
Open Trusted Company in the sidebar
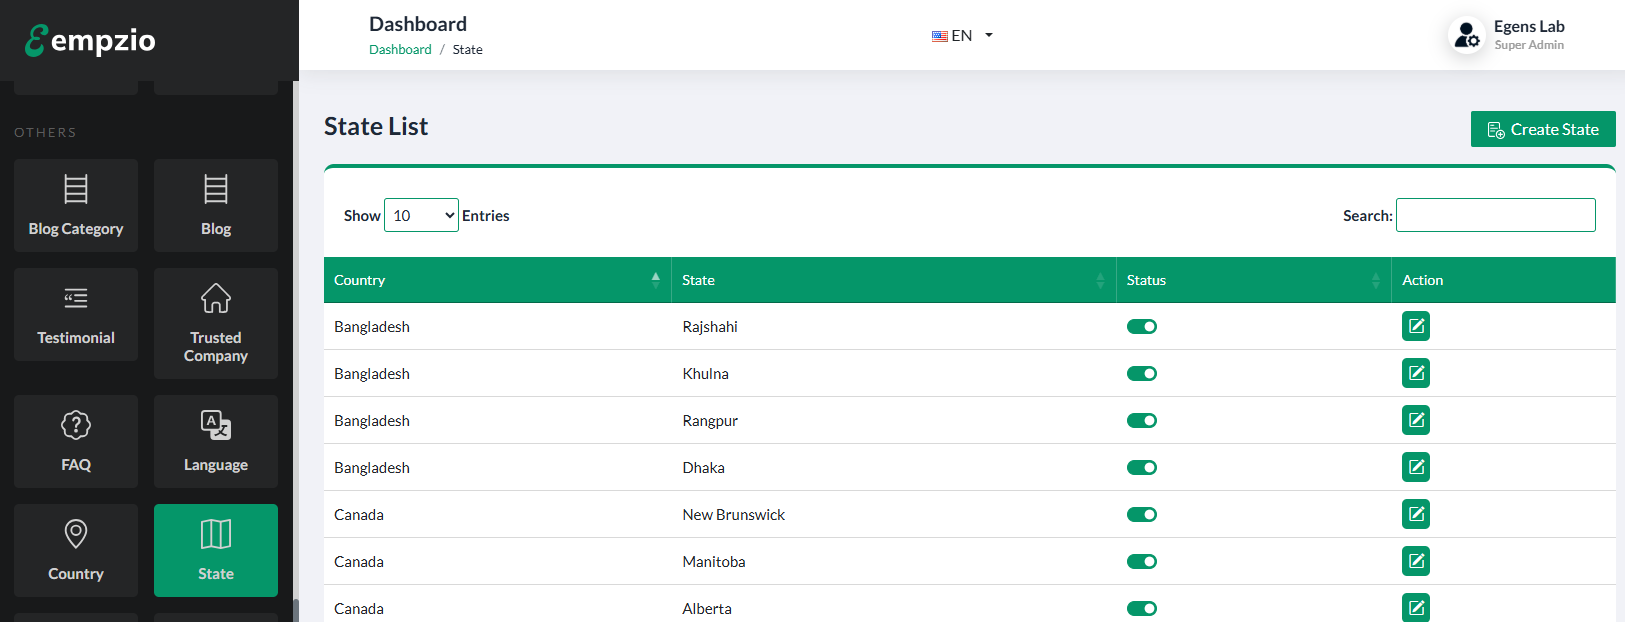coord(216,323)
